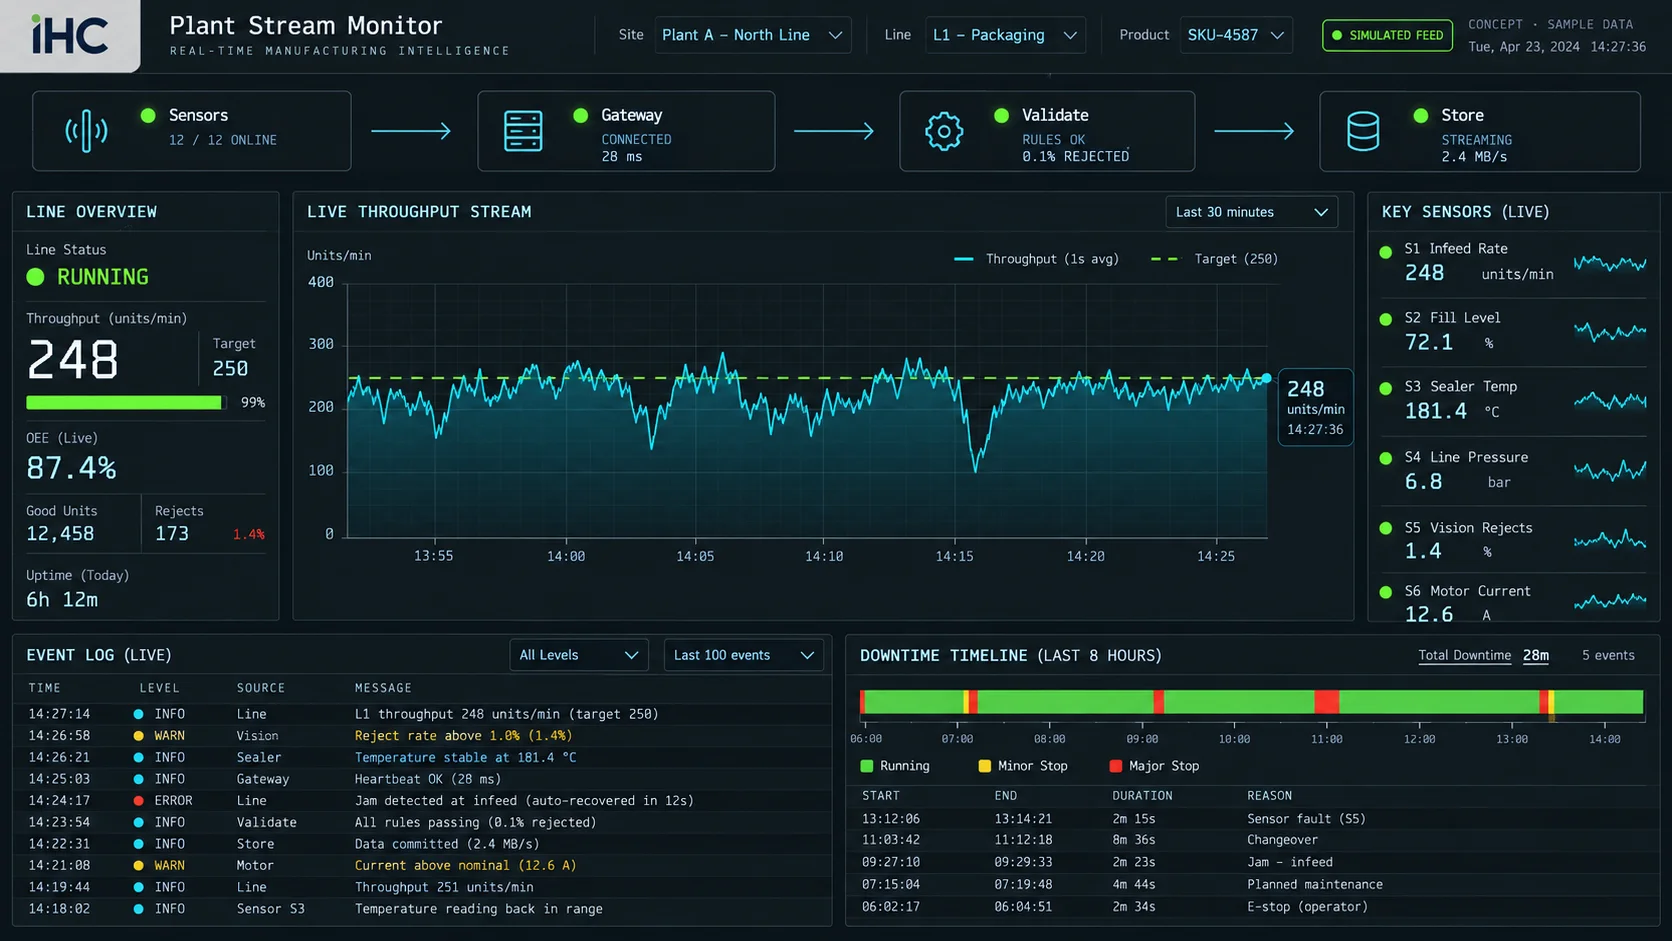
Task: Click the S4 Line Pressure sparkline
Action: pyautogui.click(x=1610, y=470)
